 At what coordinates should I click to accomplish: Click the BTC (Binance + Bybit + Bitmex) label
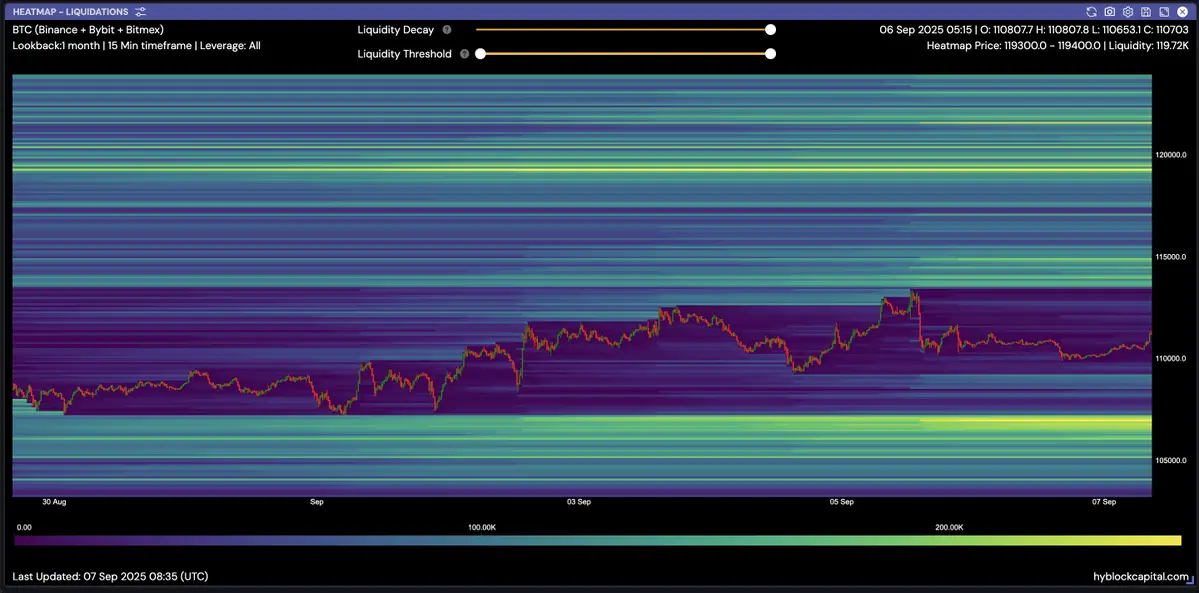coord(89,30)
